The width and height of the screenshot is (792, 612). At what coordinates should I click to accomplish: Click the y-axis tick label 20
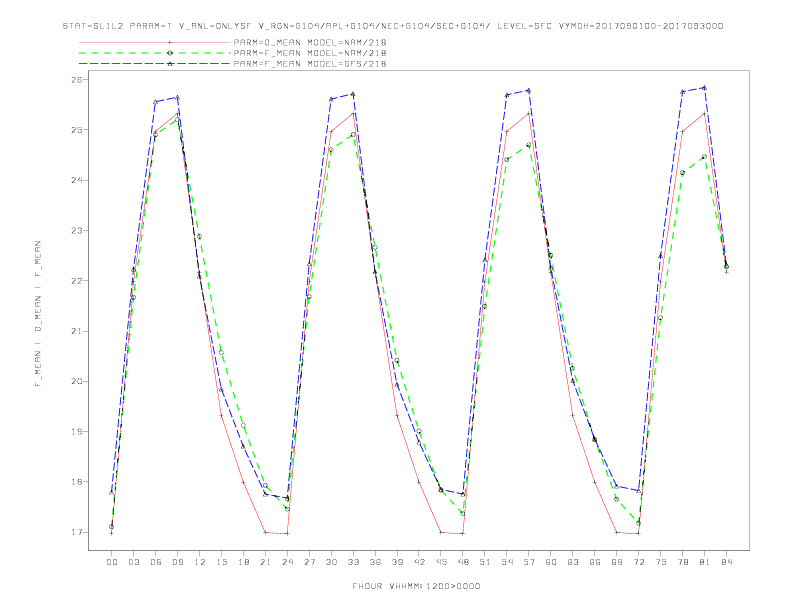click(x=76, y=381)
